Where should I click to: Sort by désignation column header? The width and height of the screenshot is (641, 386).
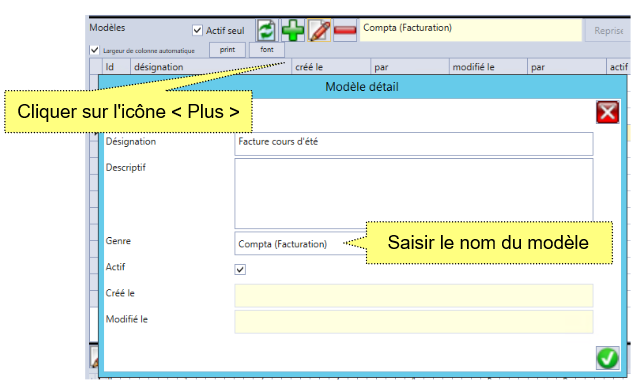point(211,67)
